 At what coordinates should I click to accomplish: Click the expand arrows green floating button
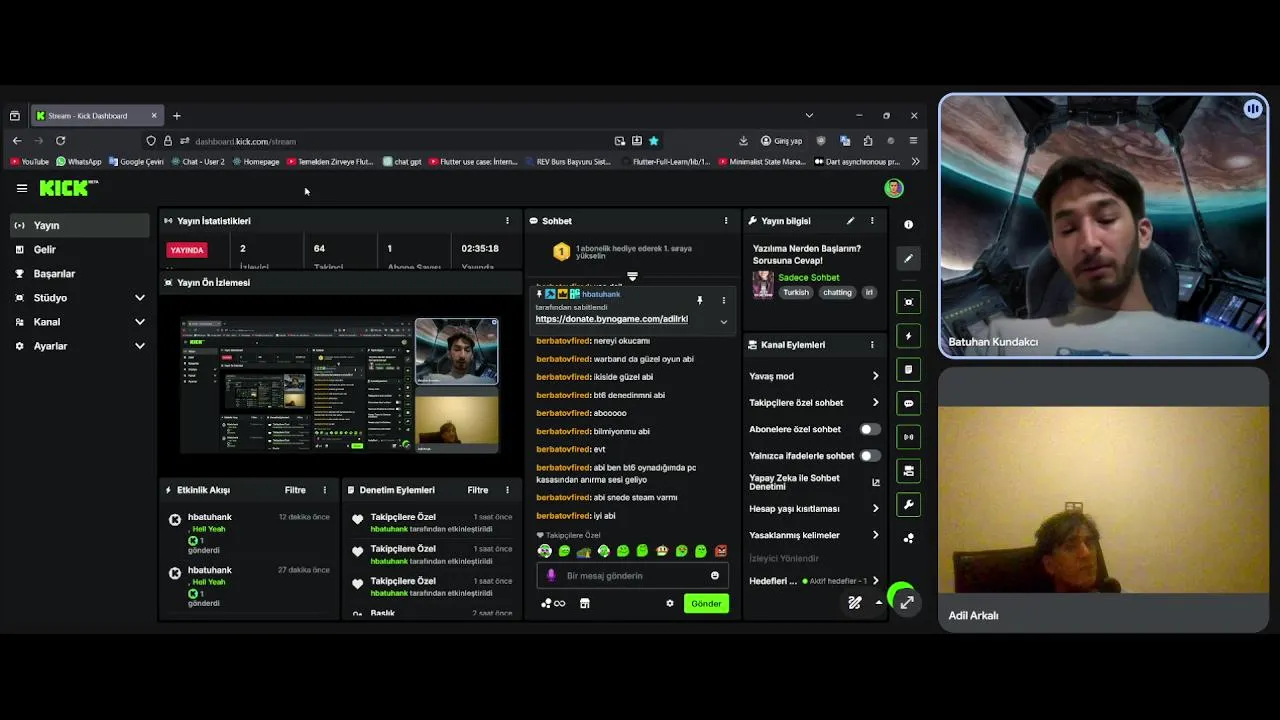point(906,602)
